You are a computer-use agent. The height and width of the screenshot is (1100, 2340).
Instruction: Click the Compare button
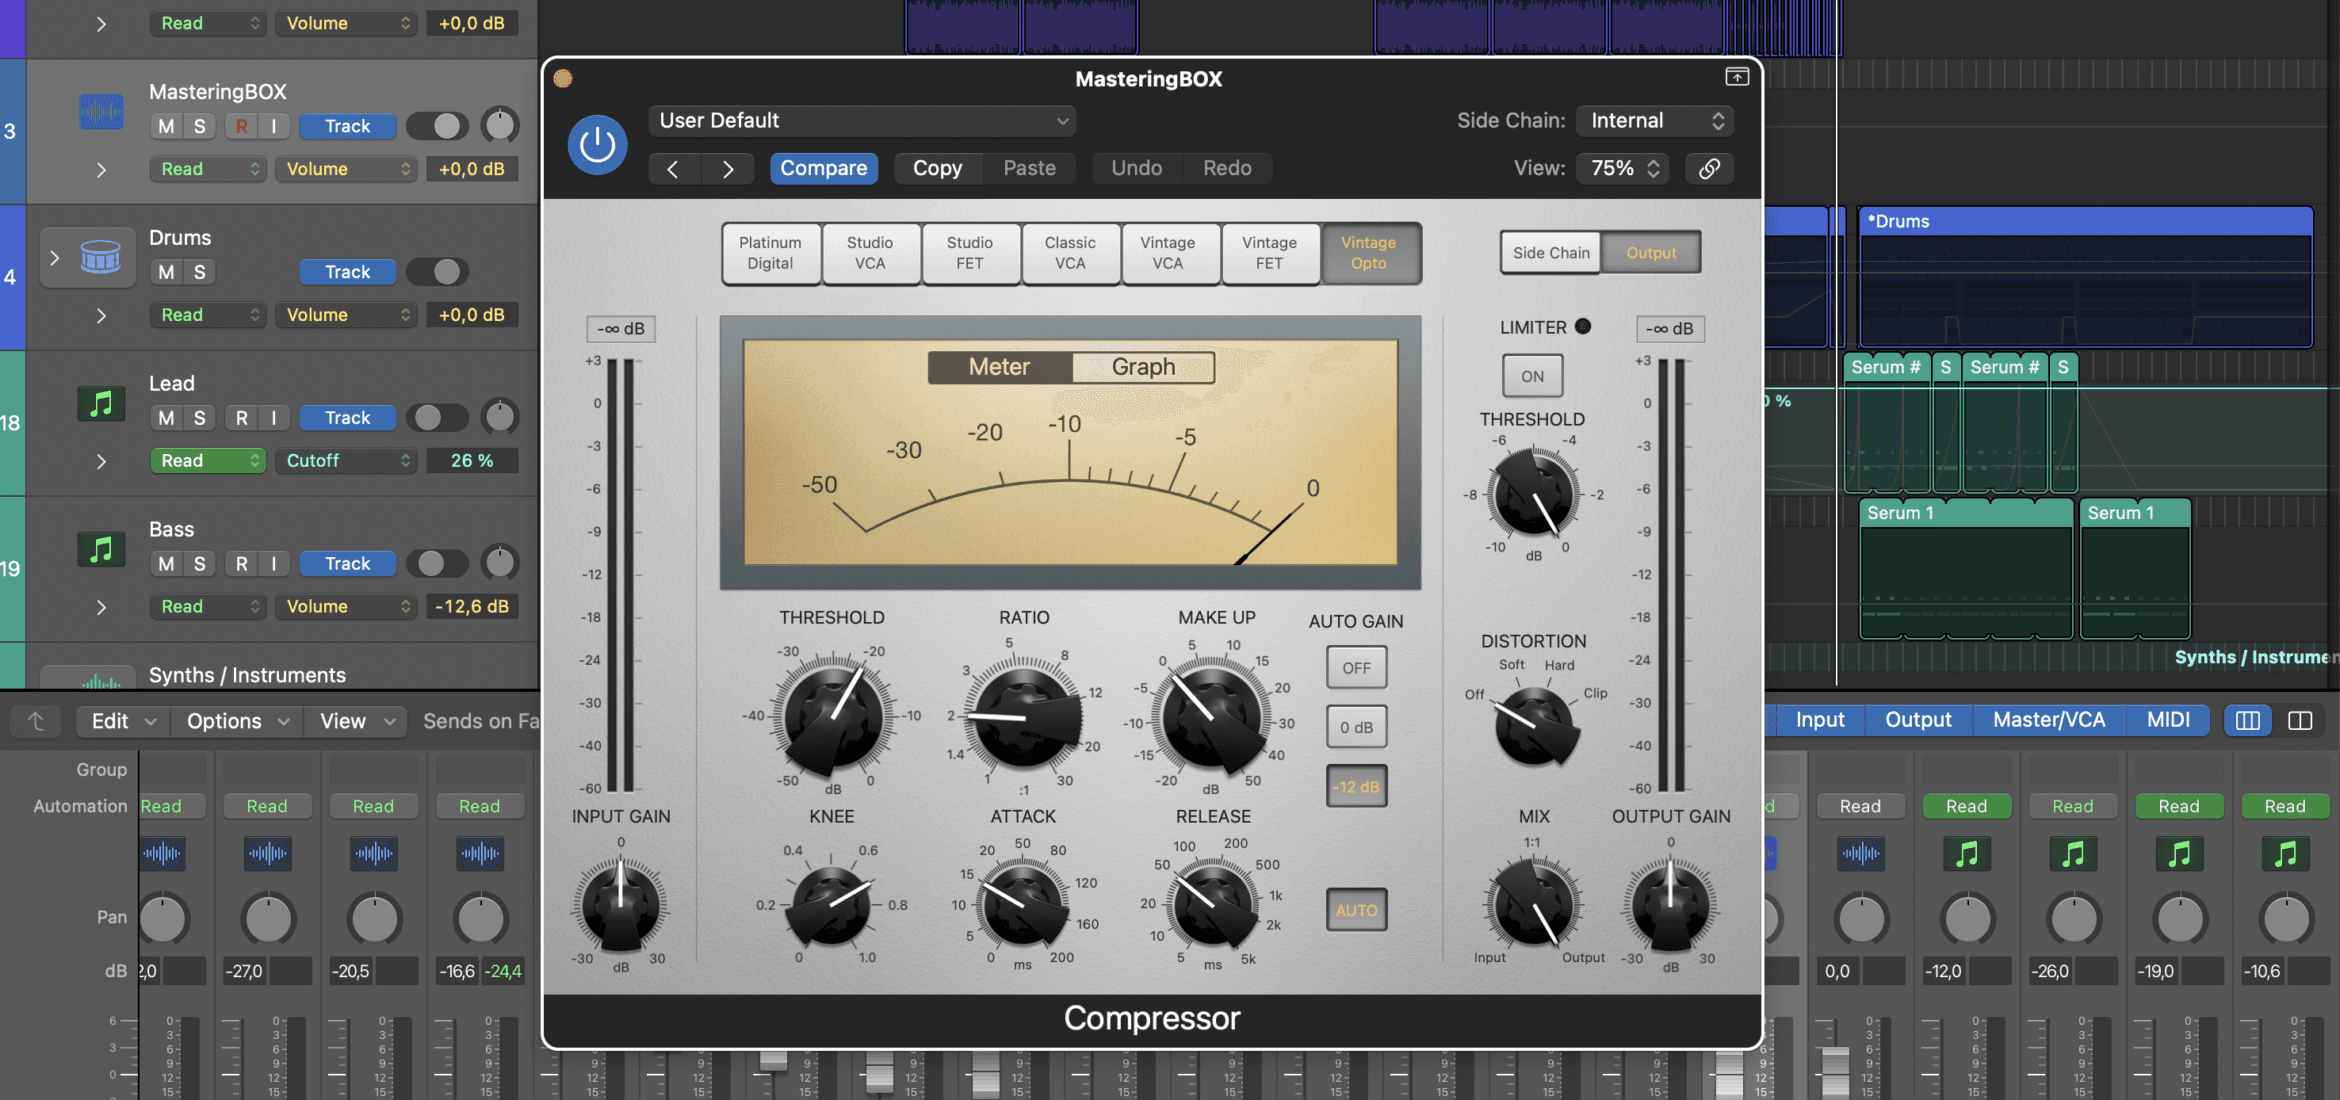823,168
